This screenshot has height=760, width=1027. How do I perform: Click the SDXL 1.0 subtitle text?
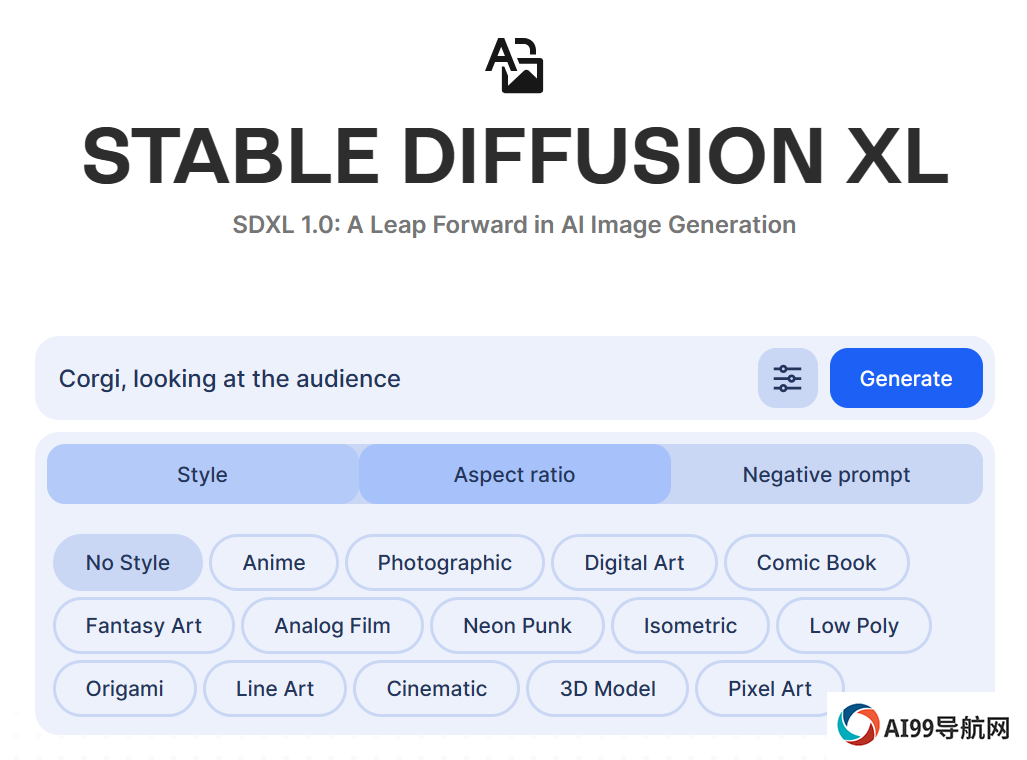point(514,225)
